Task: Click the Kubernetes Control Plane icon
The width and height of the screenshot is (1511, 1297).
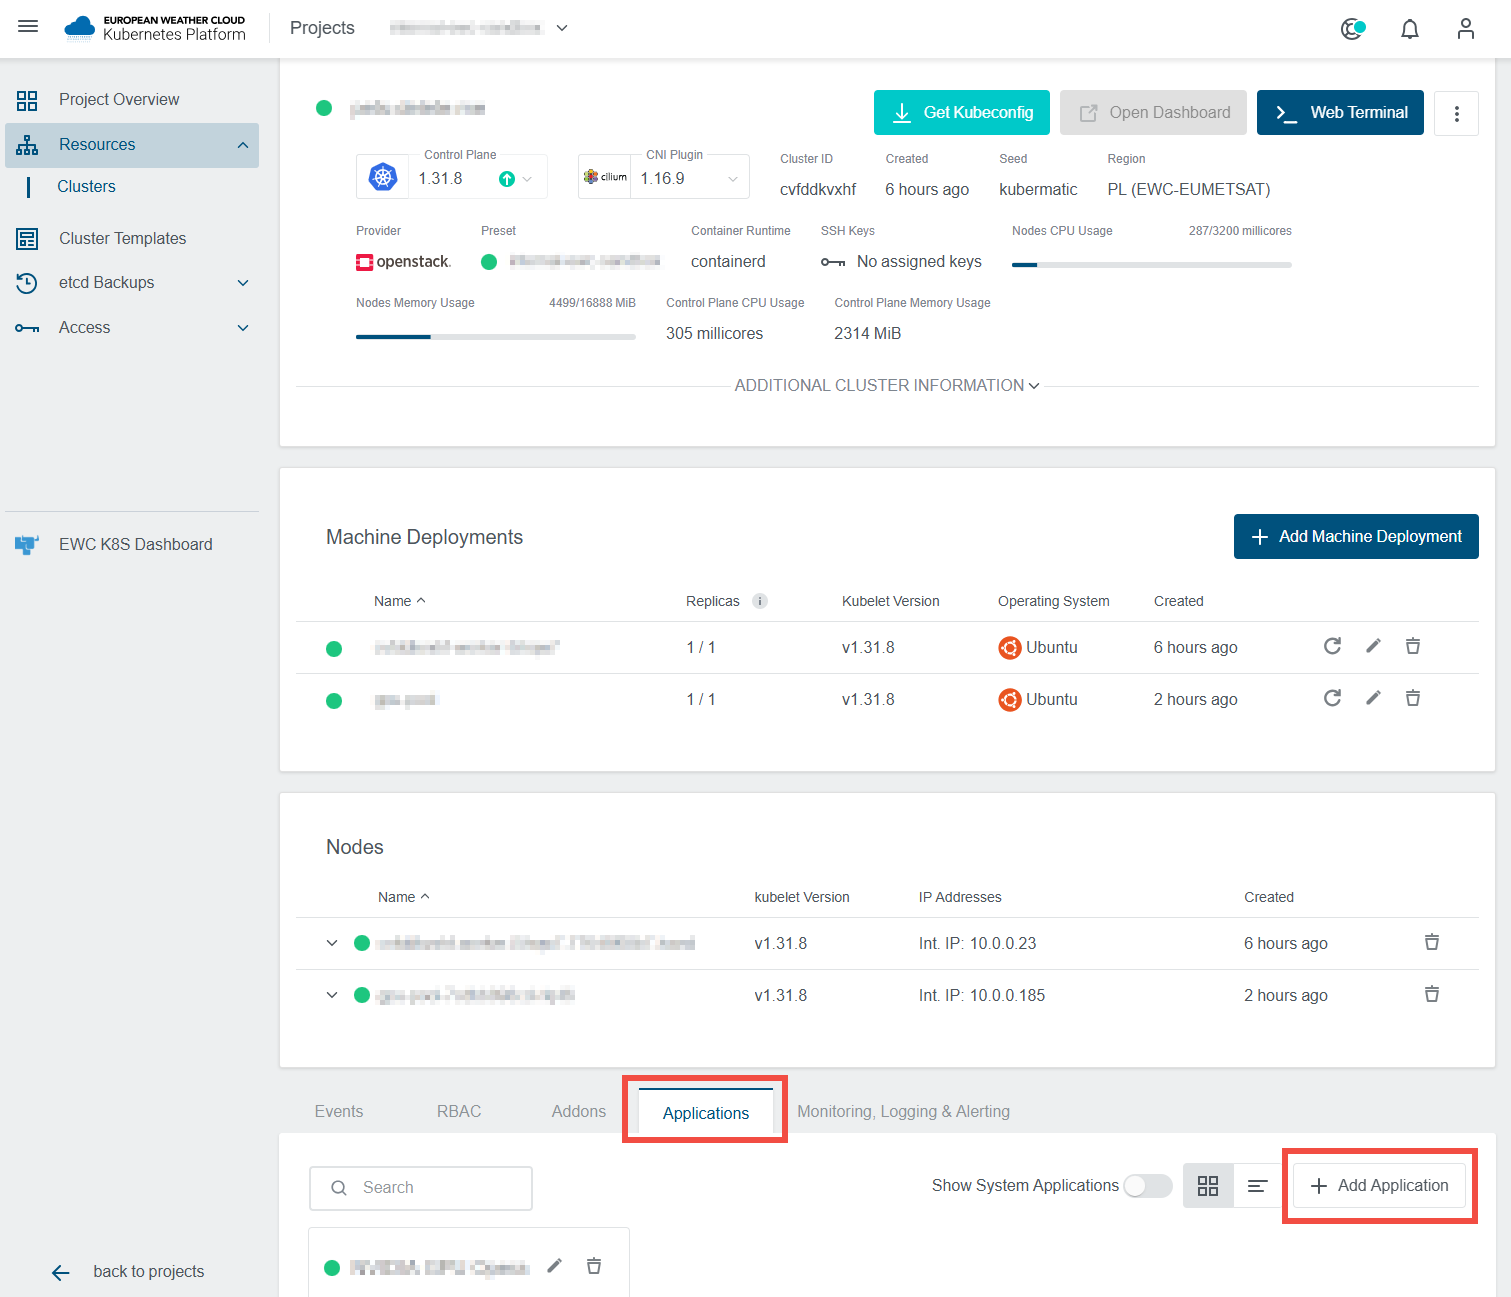Action: pos(383,178)
